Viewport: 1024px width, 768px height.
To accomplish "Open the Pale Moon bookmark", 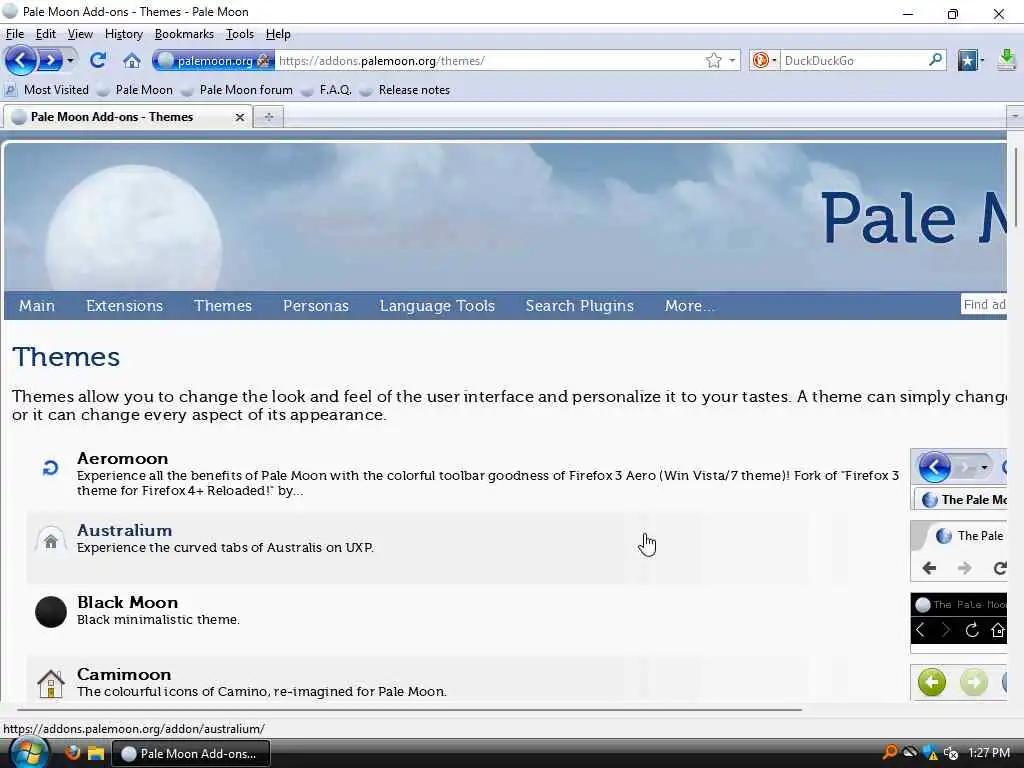I will [x=135, y=90].
